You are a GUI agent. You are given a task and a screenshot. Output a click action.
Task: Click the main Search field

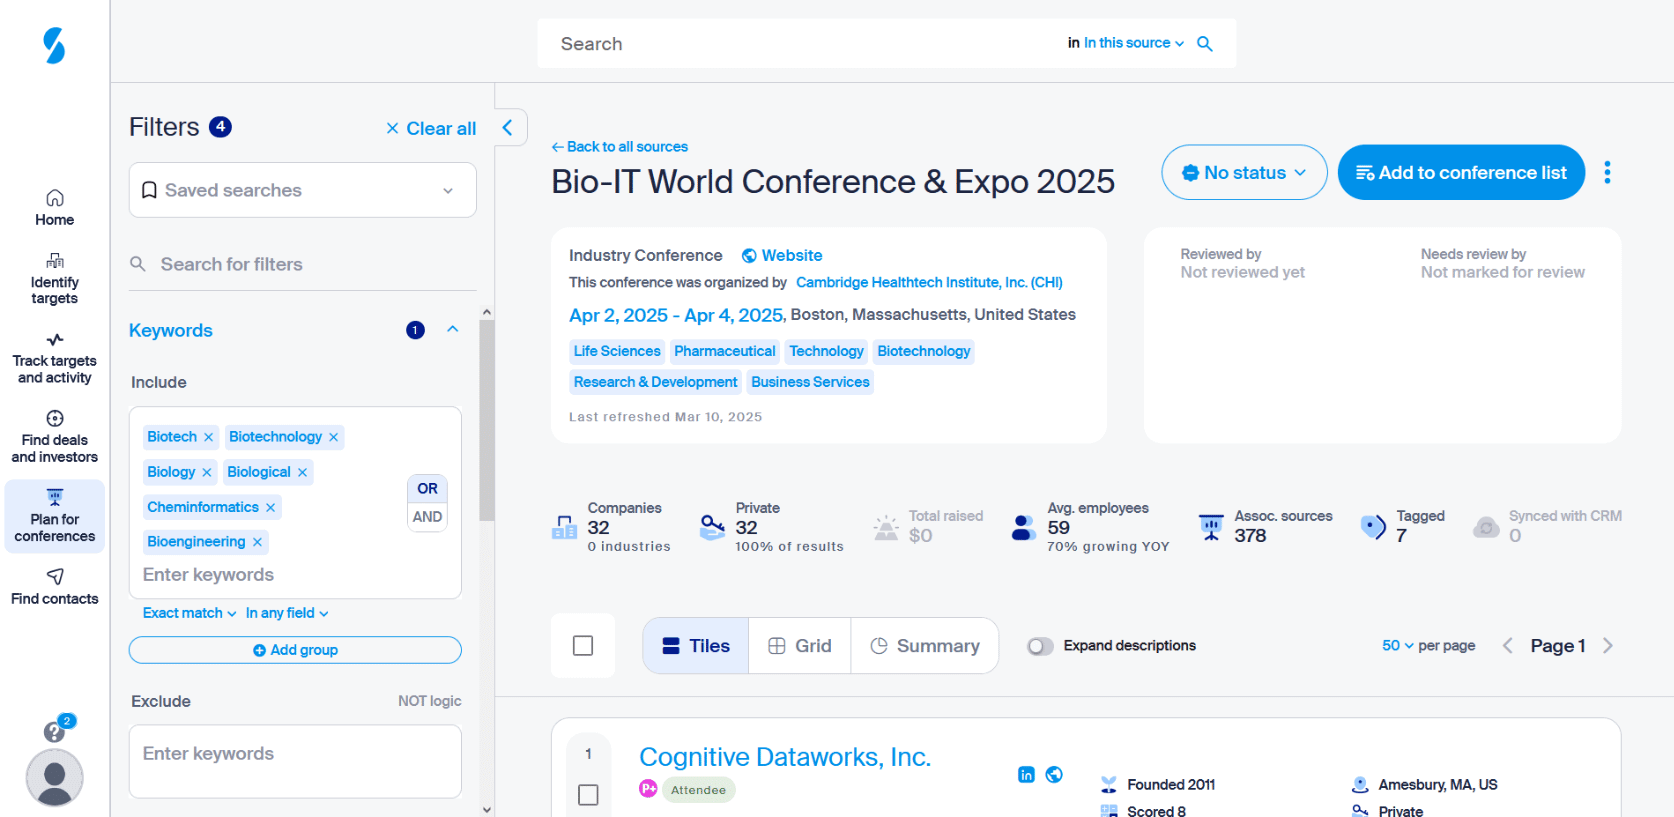click(x=800, y=44)
